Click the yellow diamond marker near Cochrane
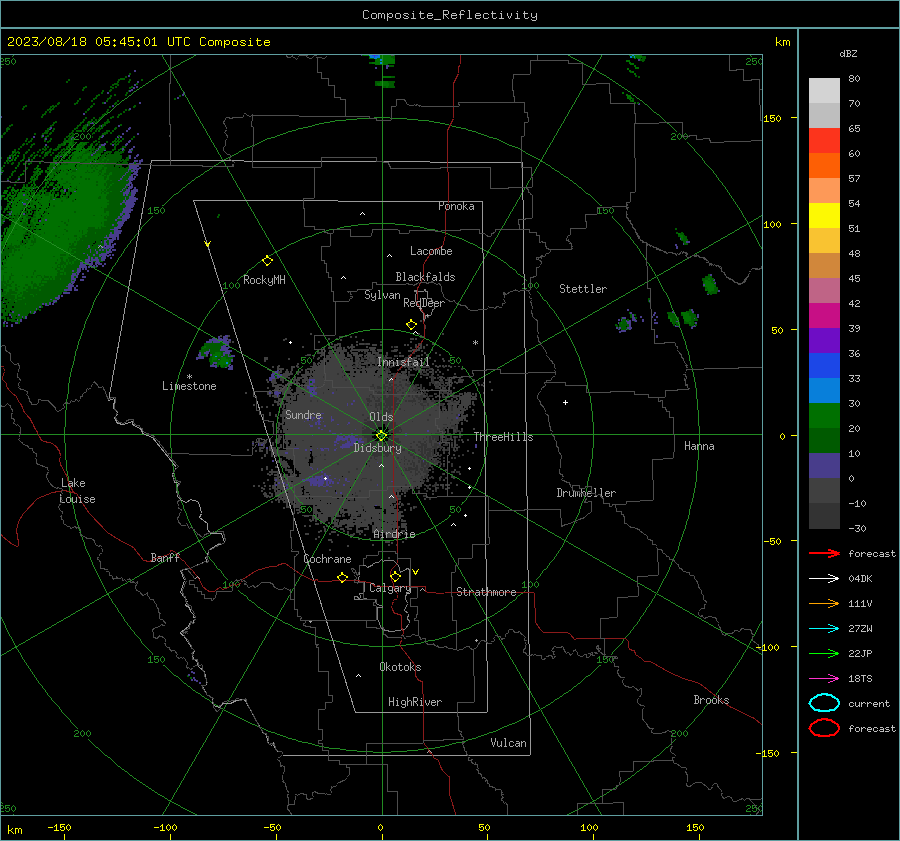 click(342, 577)
